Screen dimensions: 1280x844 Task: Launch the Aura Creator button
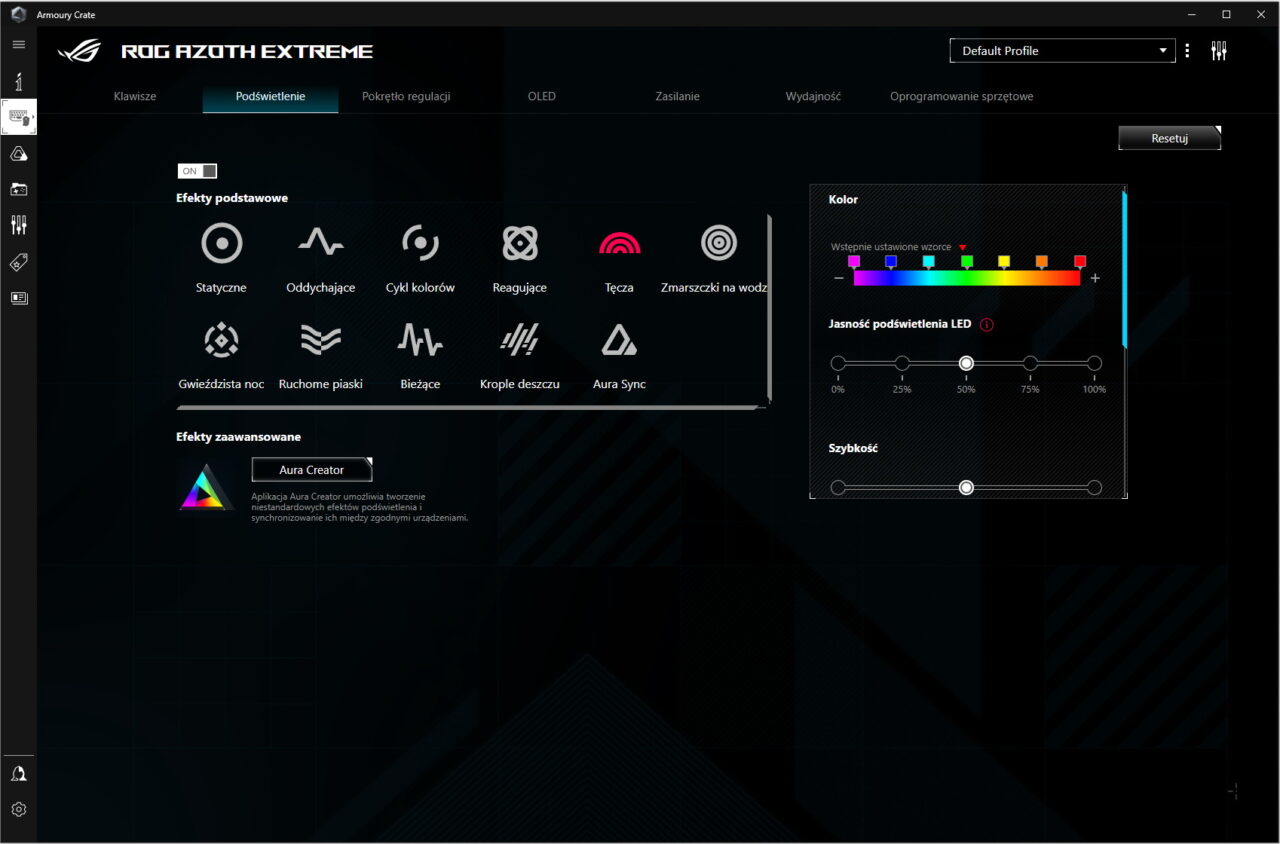click(x=311, y=470)
